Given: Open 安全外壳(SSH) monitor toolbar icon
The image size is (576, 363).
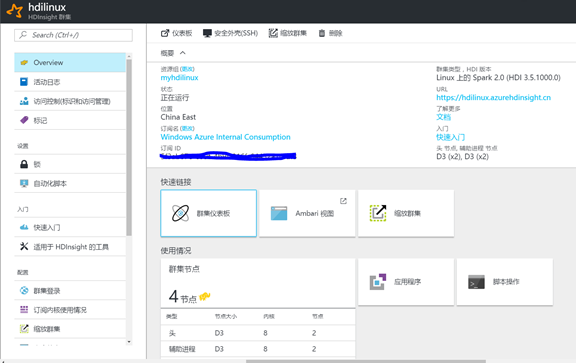Looking at the screenshot, I should pos(207,33).
